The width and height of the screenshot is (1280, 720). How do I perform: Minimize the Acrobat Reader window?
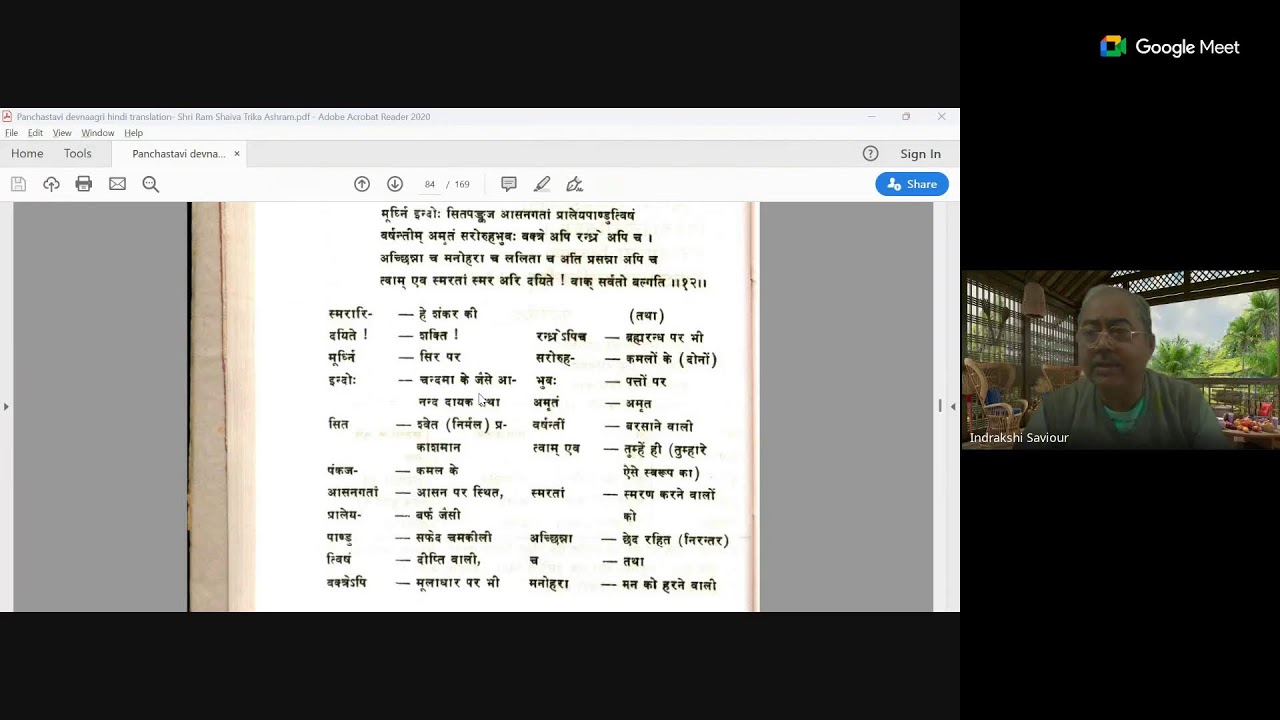tap(871, 117)
